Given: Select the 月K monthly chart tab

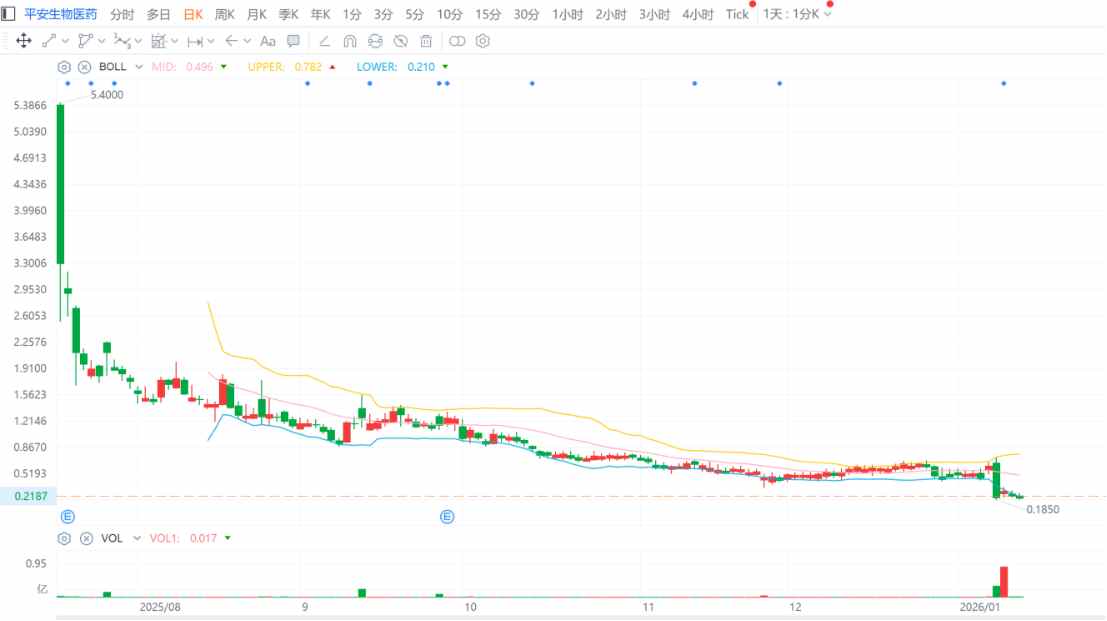Looking at the screenshot, I should pyautogui.click(x=257, y=14).
